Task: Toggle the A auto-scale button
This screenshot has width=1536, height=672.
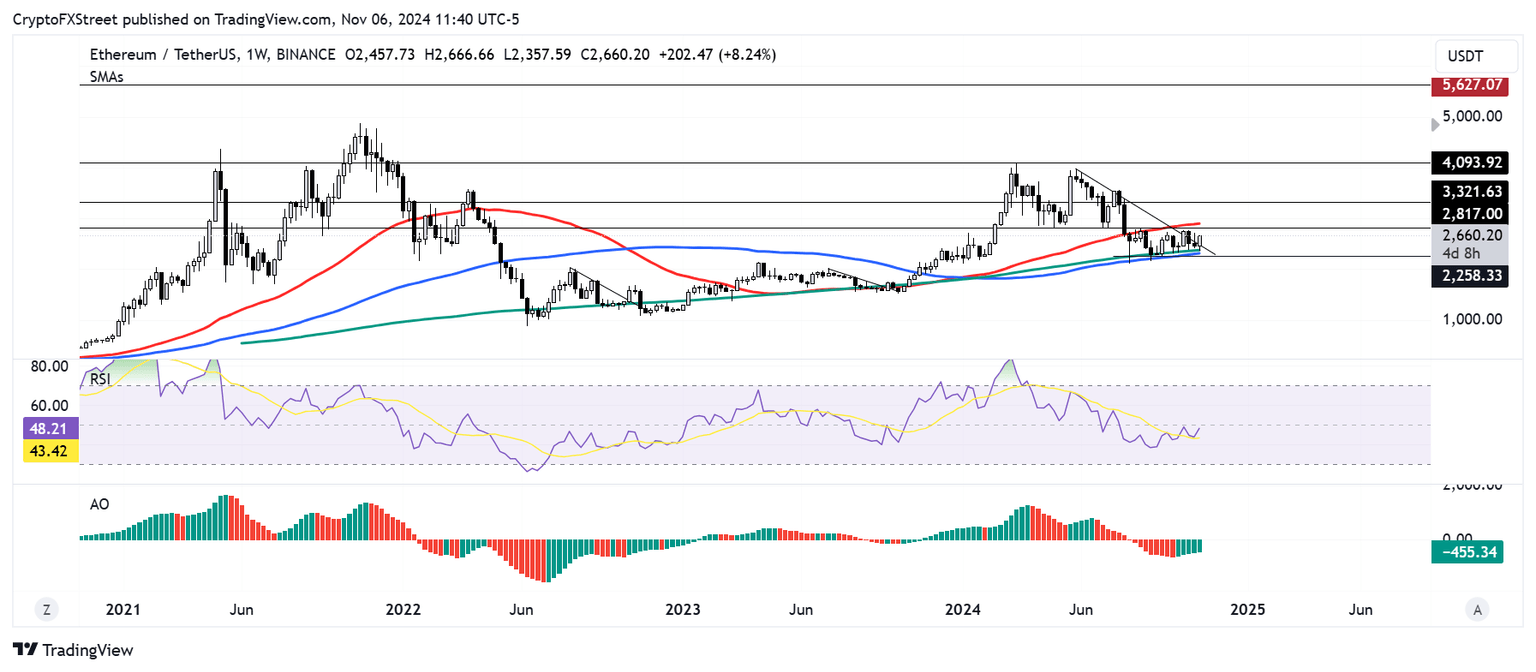Action: pos(1476,608)
